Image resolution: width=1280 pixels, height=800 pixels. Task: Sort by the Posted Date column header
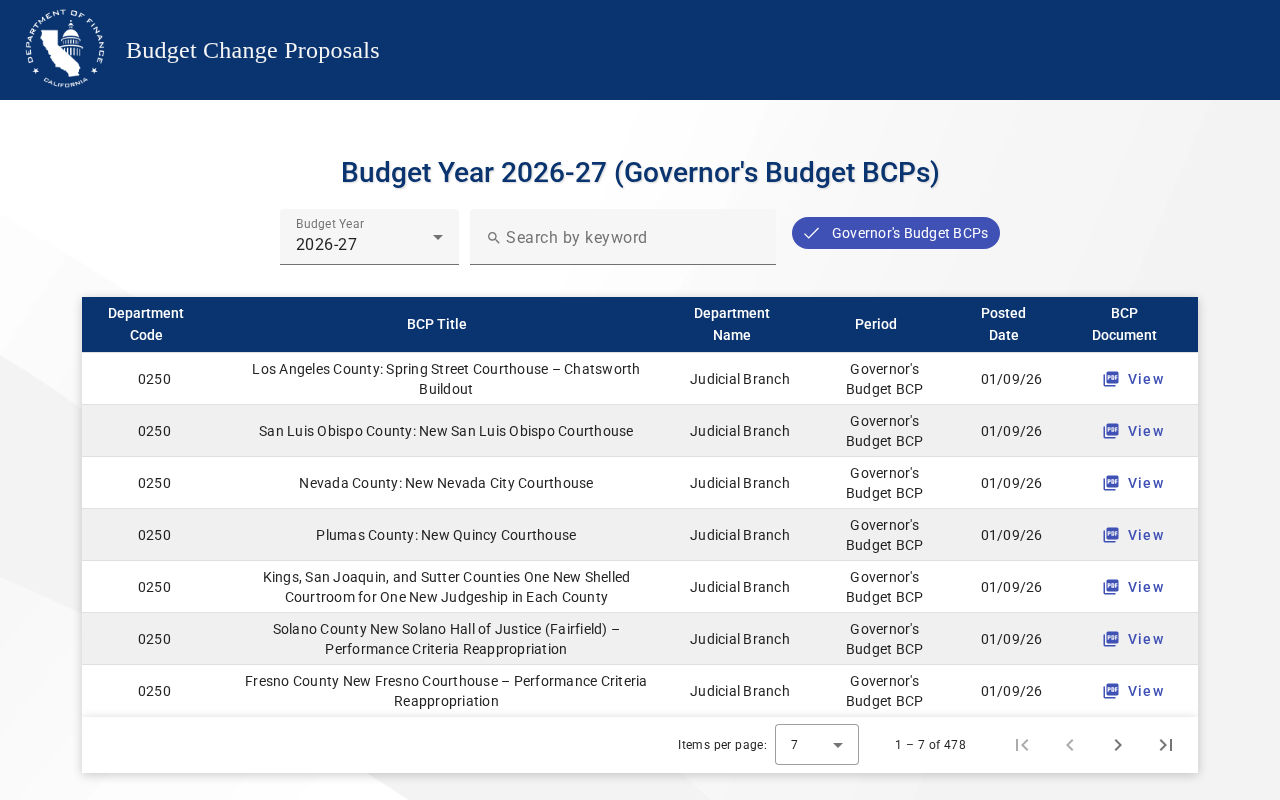click(1003, 324)
